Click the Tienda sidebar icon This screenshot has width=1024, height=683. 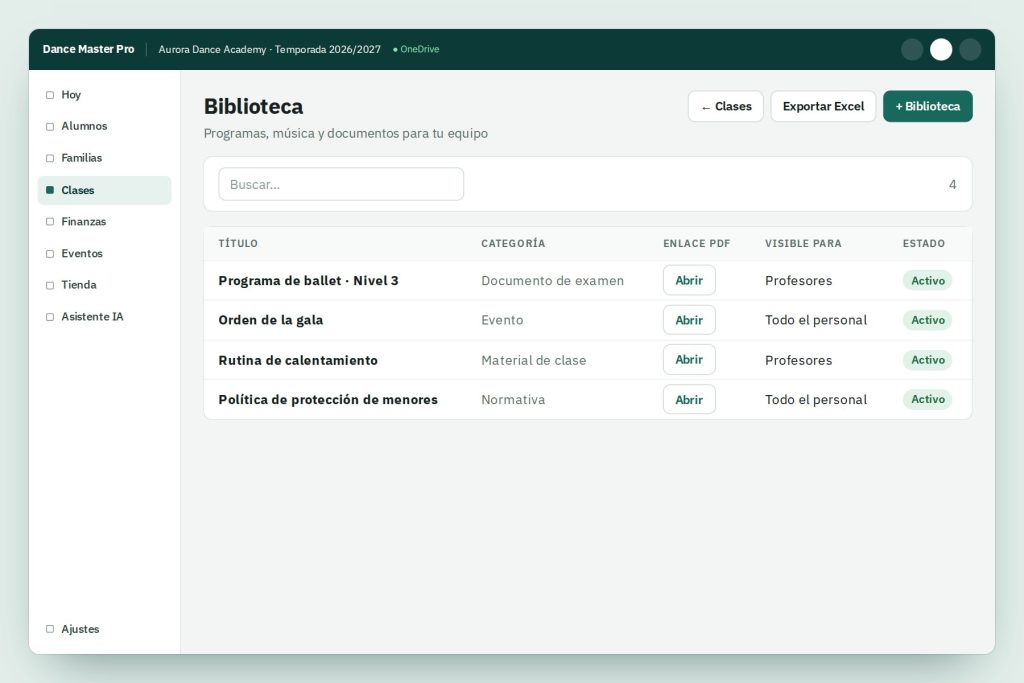click(x=50, y=285)
